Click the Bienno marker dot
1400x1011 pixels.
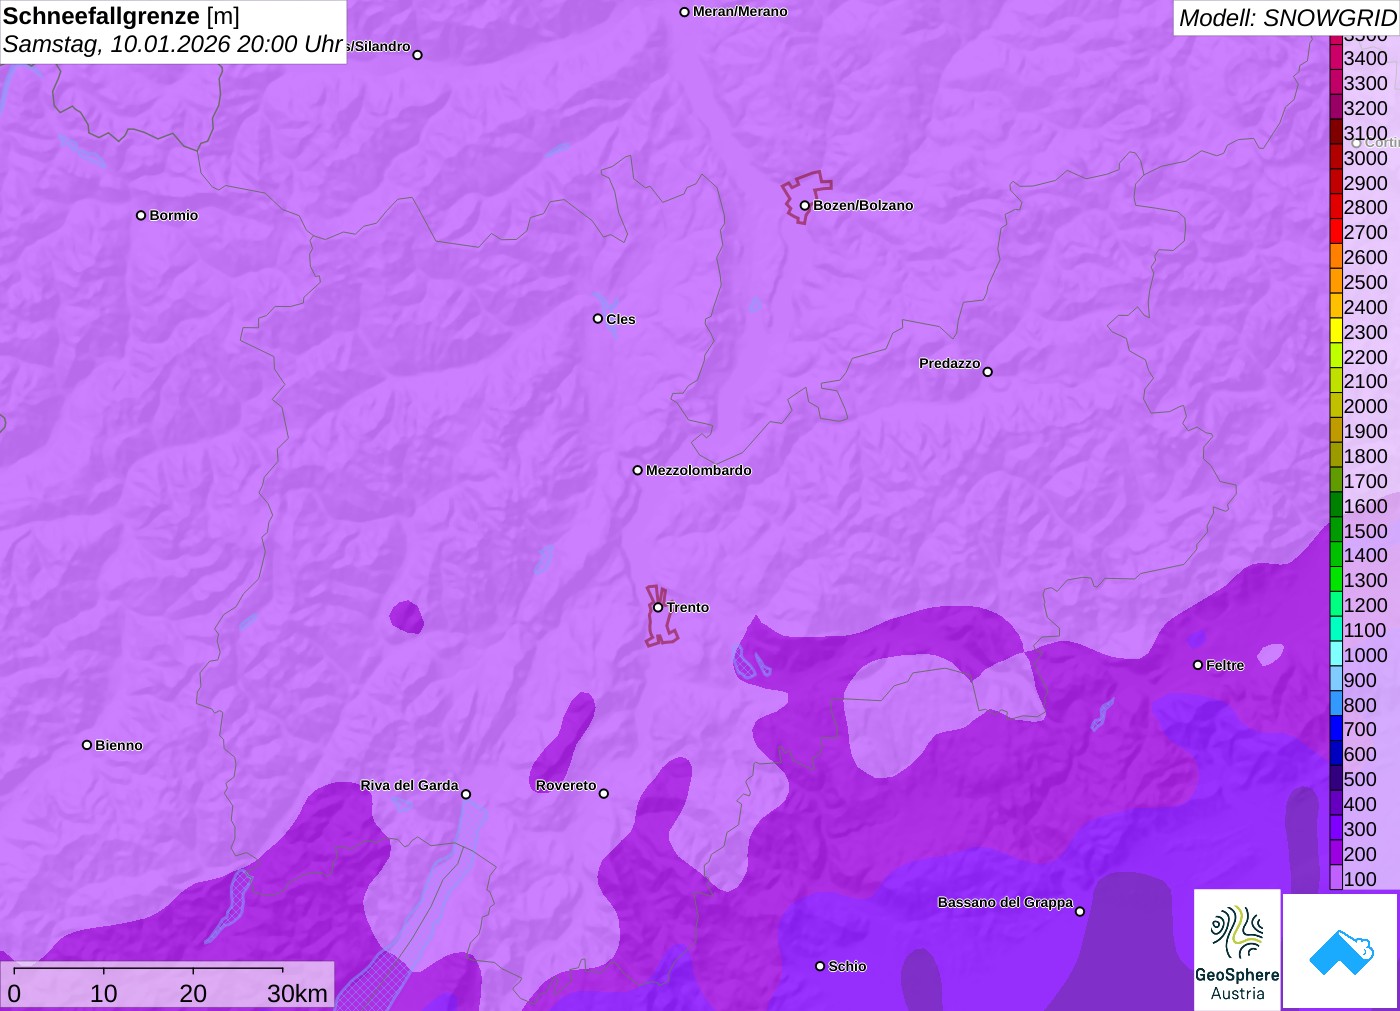coord(87,745)
